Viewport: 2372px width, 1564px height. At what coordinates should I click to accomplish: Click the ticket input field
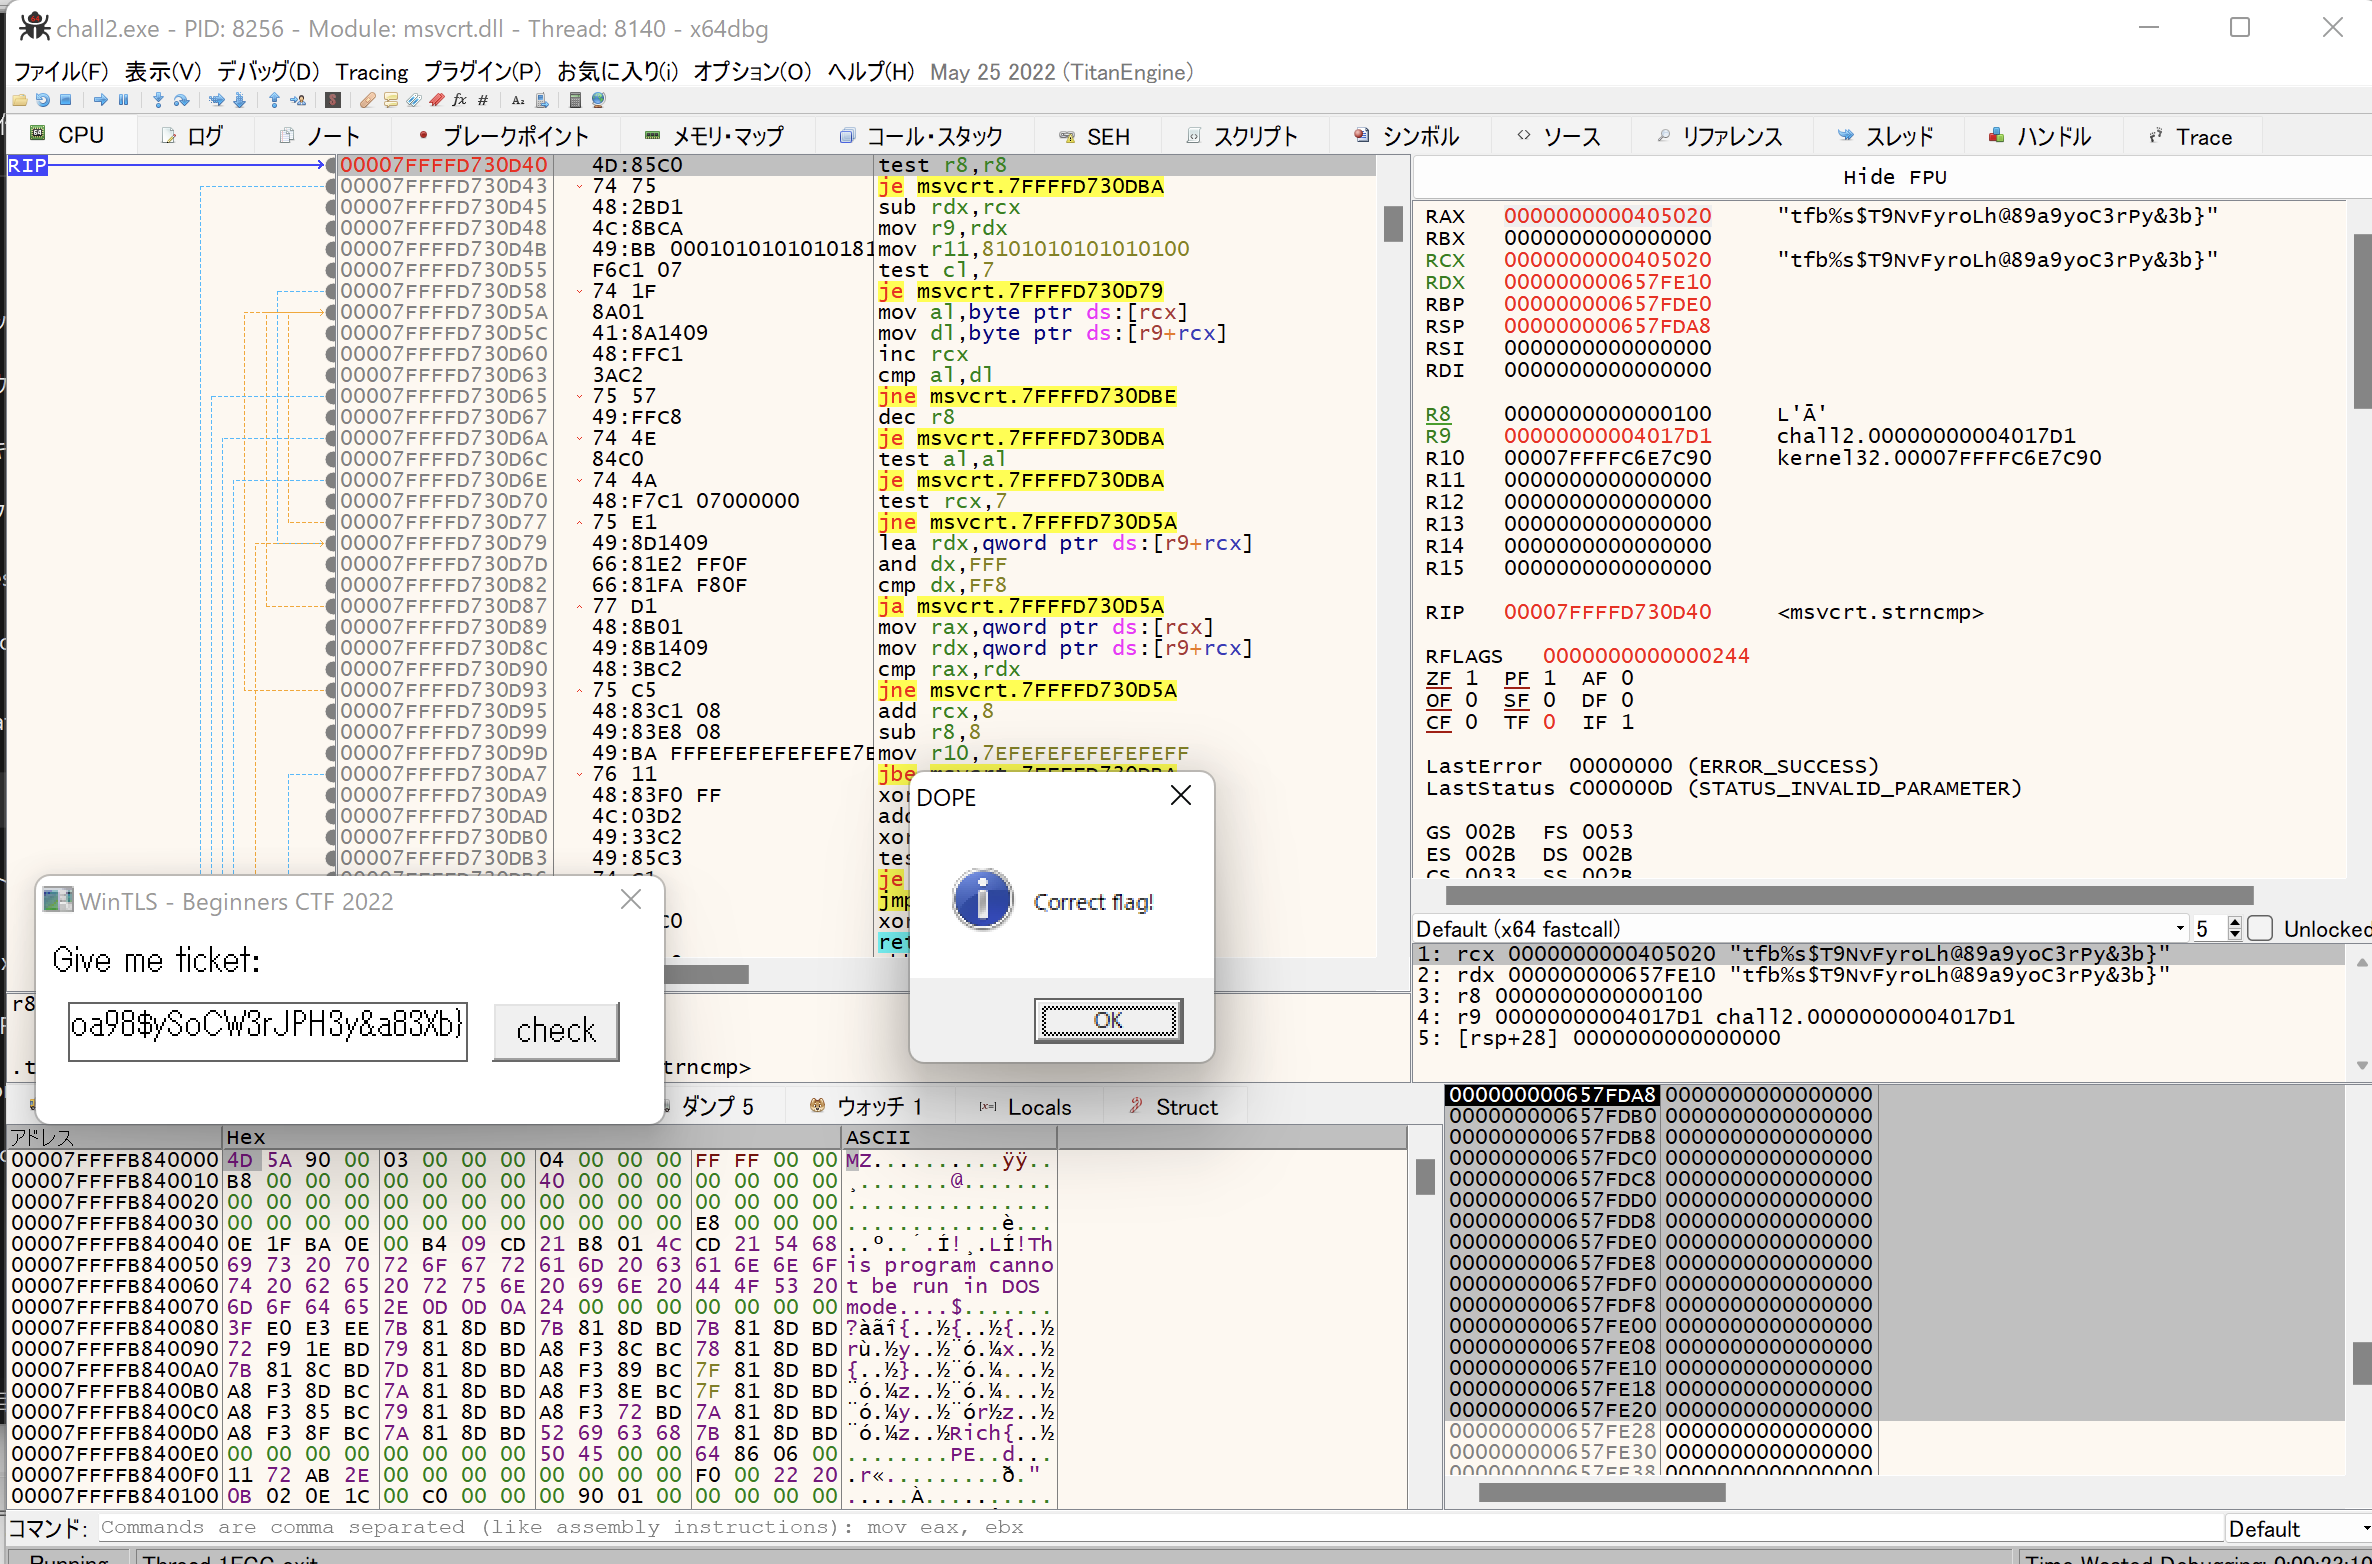point(267,1030)
